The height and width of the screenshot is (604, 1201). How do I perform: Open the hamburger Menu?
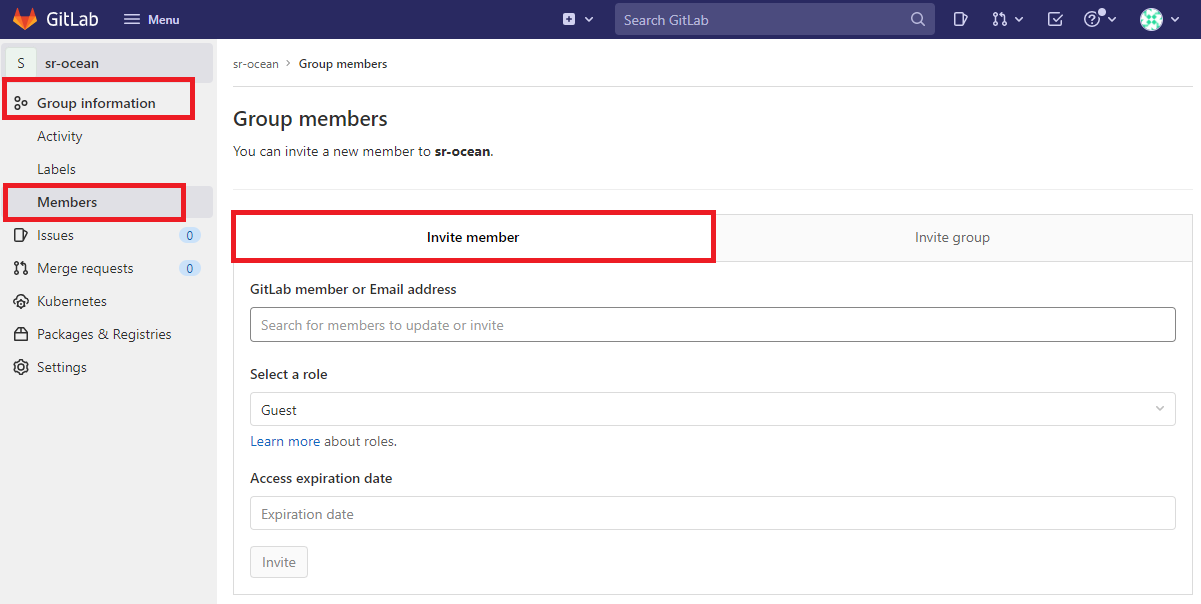coord(151,19)
